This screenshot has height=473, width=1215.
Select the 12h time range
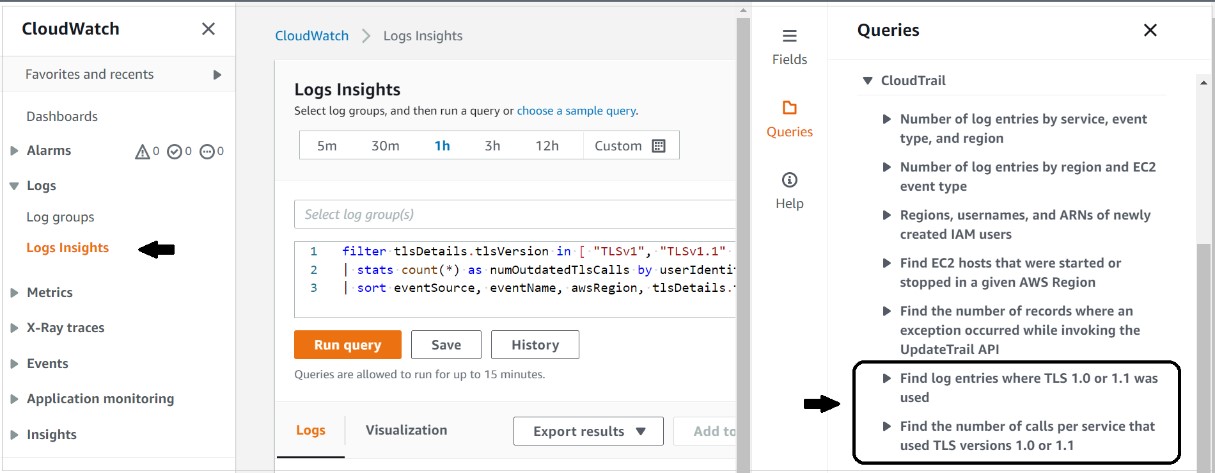tap(546, 146)
